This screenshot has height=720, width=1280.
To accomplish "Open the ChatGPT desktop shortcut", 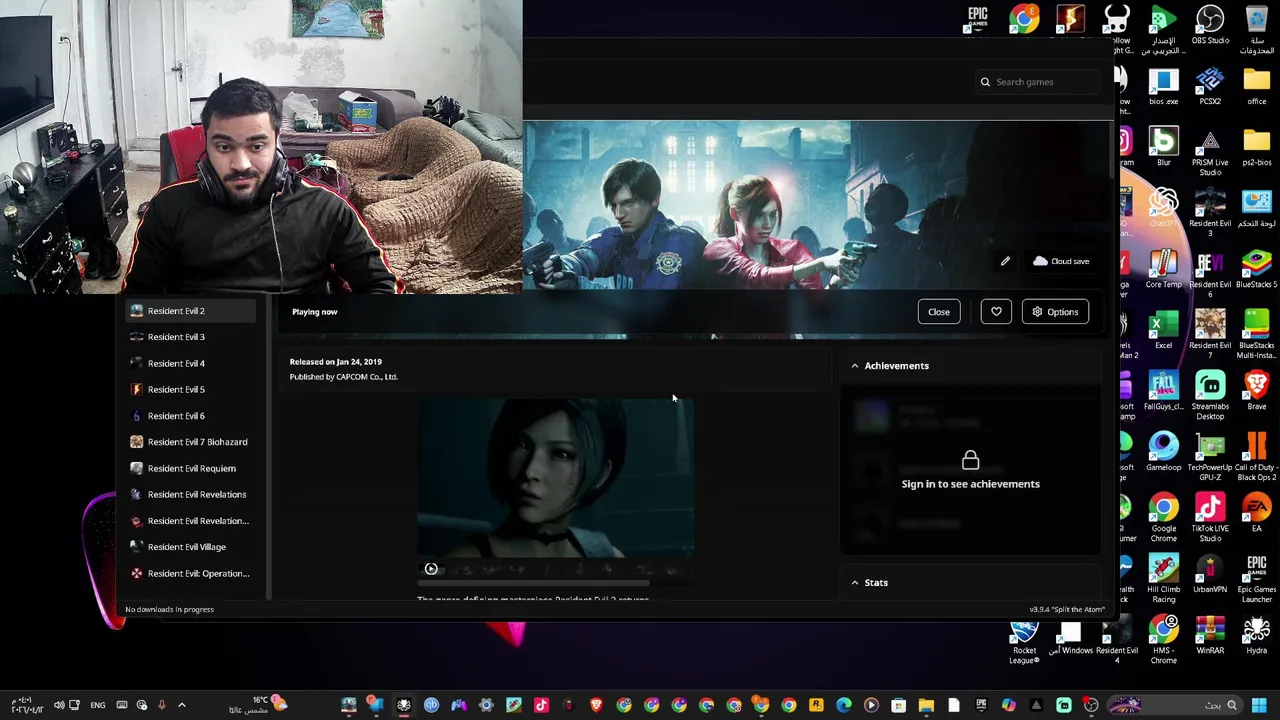I will coord(1163,209).
